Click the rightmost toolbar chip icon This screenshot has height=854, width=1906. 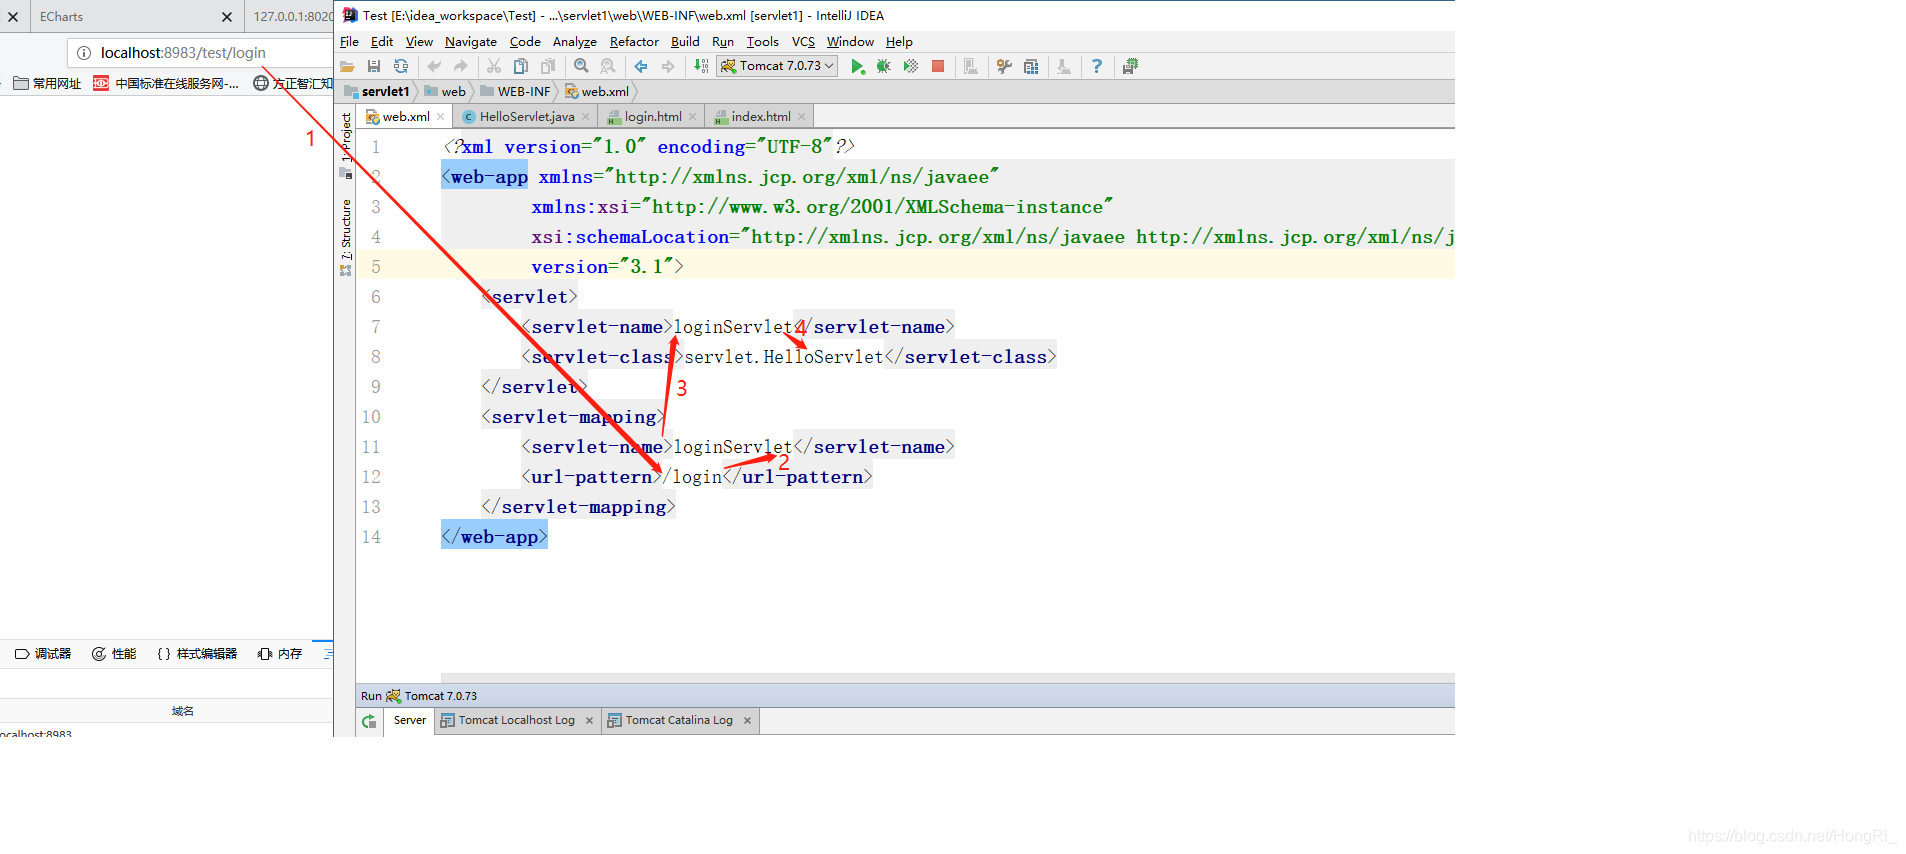(x=1130, y=66)
